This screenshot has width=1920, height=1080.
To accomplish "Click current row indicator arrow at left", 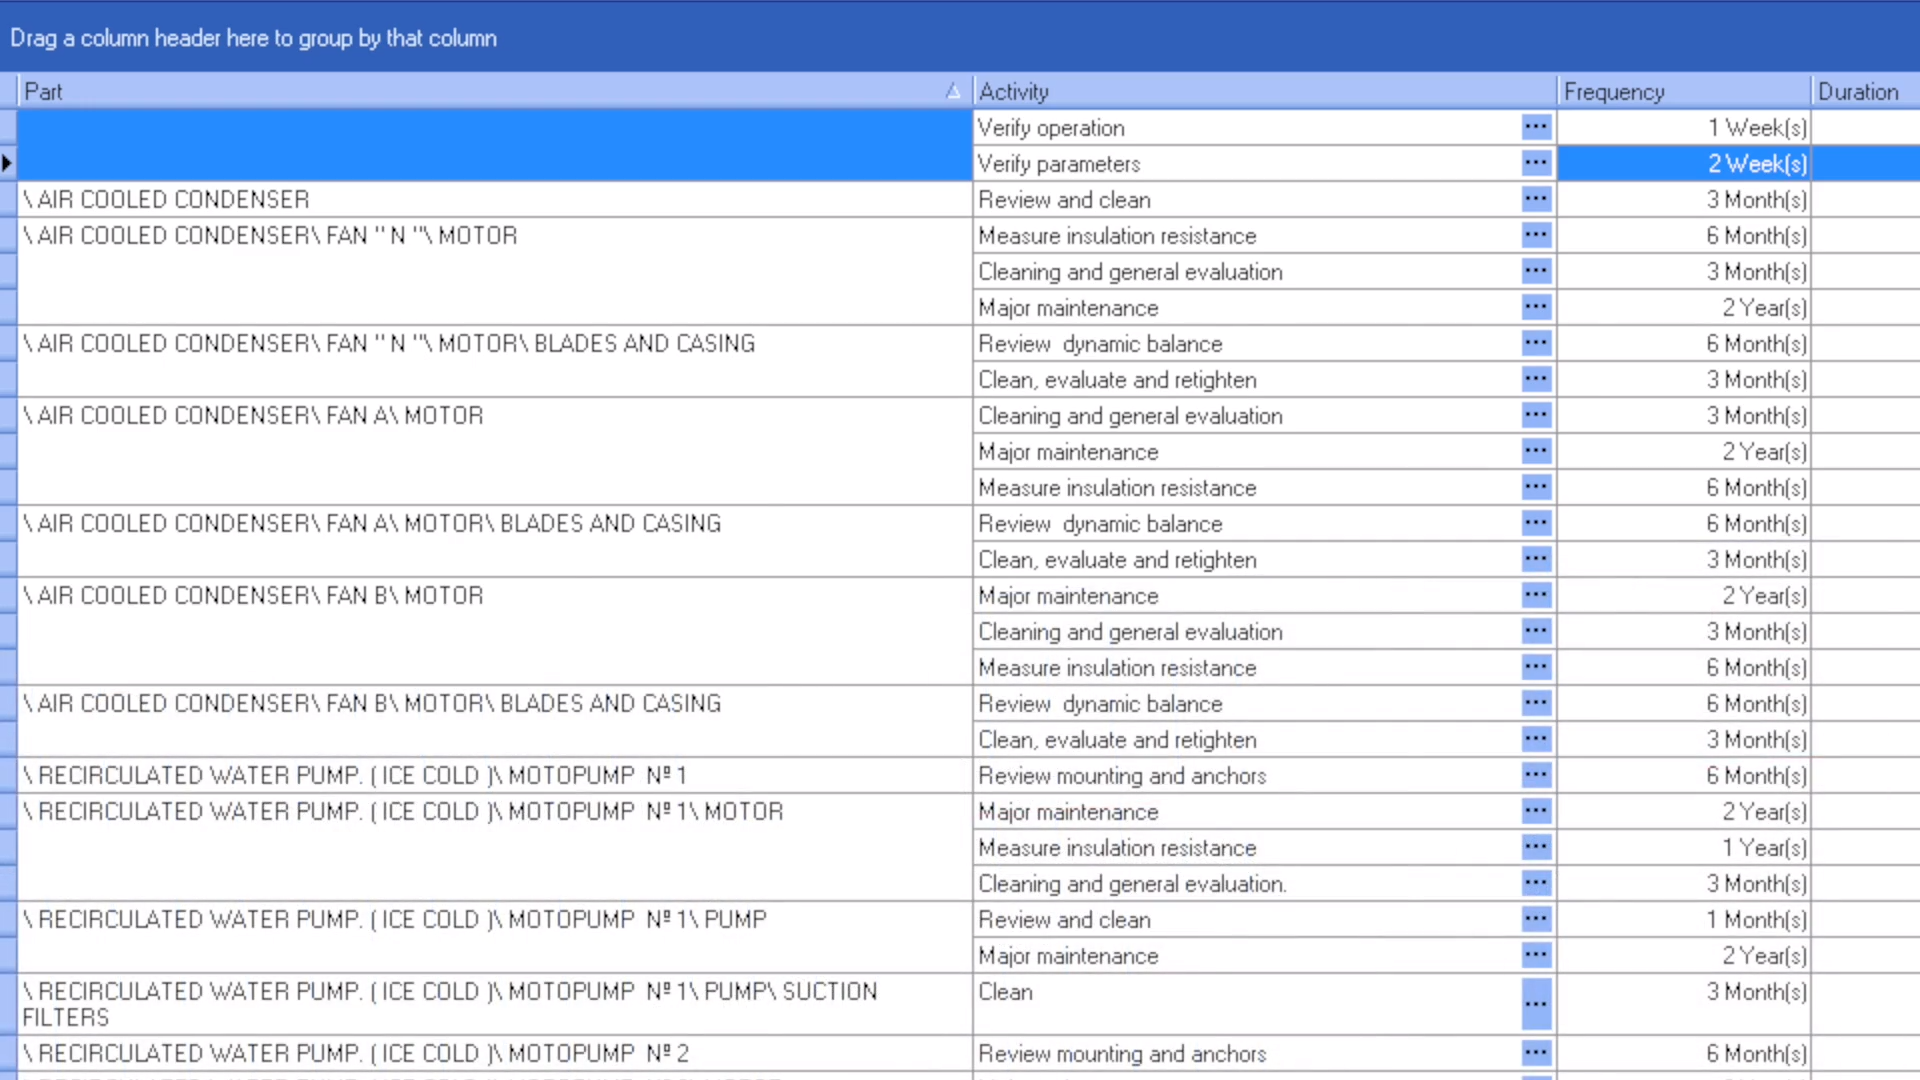I will pyautogui.click(x=7, y=163).
